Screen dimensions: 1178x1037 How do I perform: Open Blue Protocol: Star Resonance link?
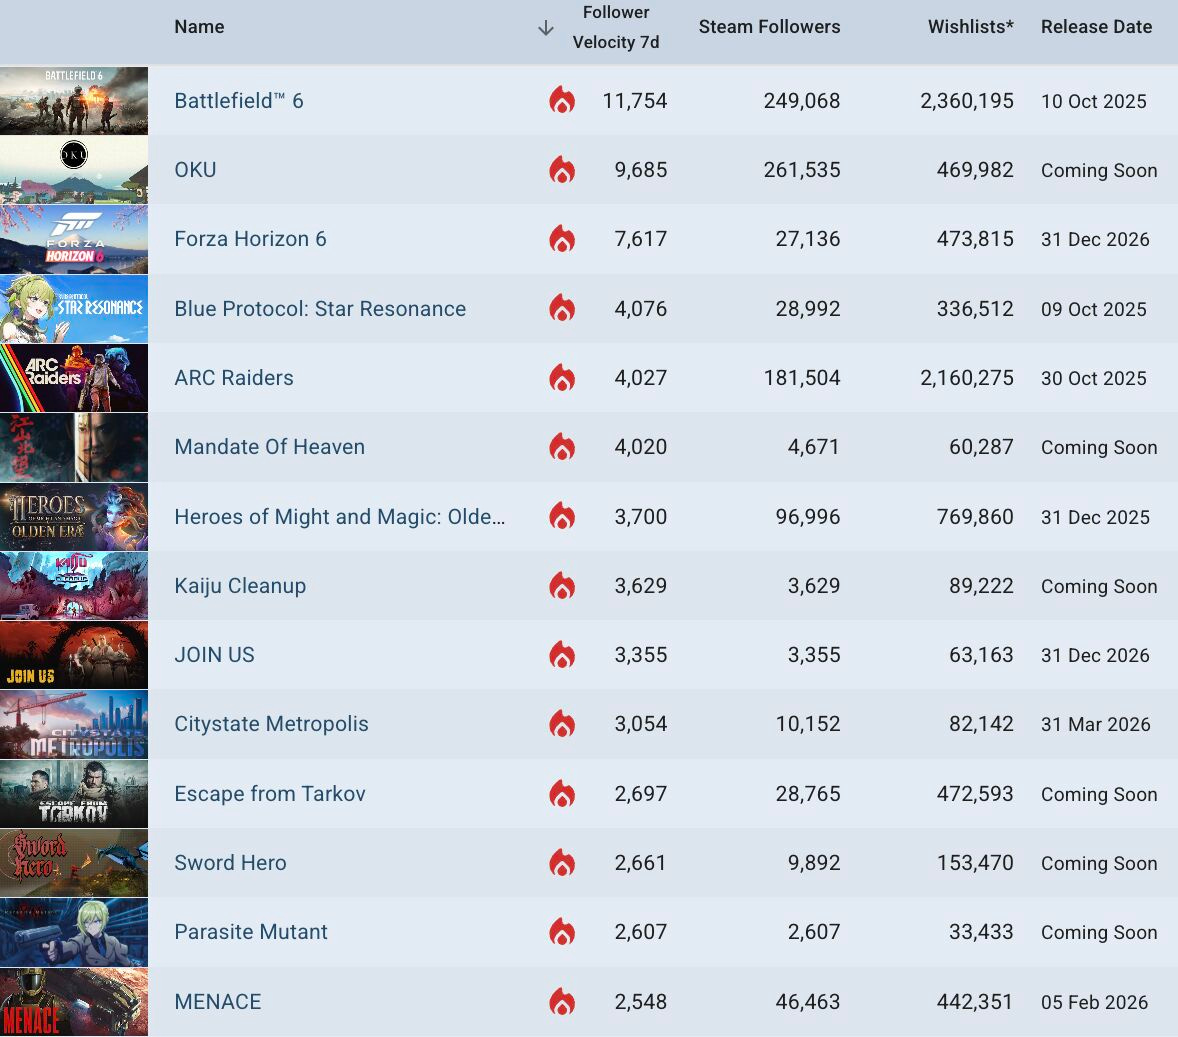pos(320,309)
